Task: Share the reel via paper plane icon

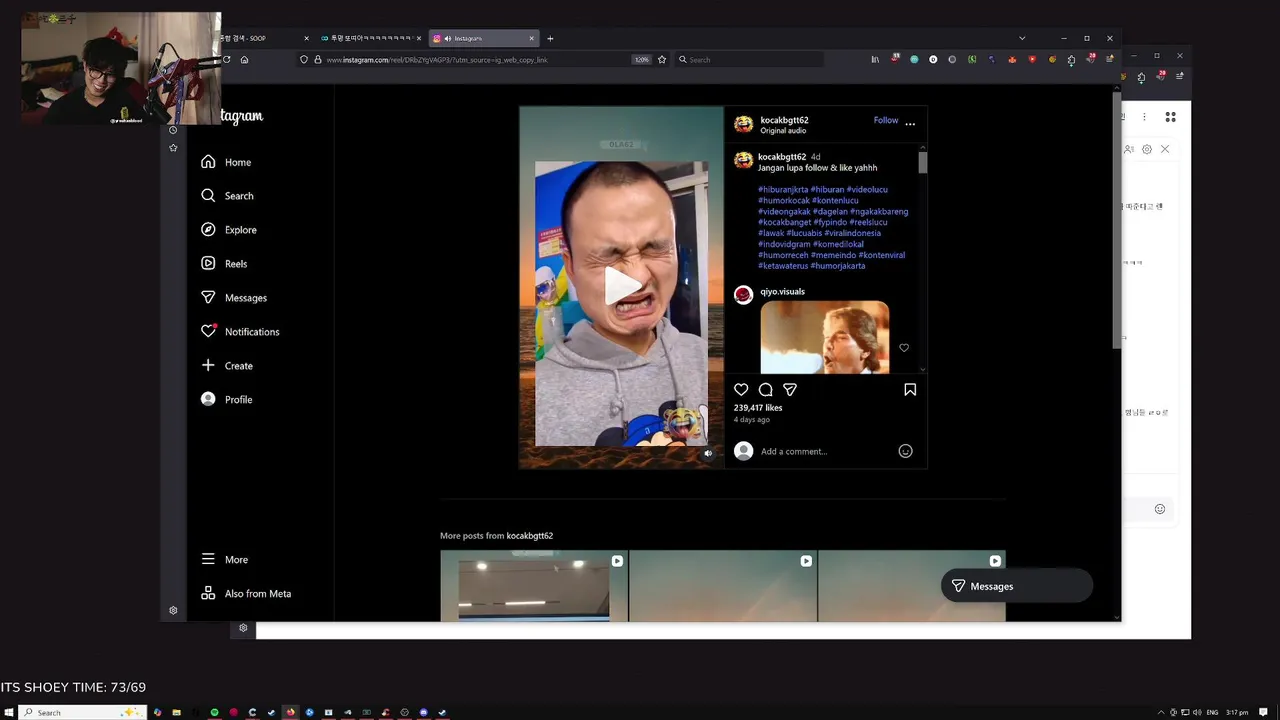Action: point(790,390)
